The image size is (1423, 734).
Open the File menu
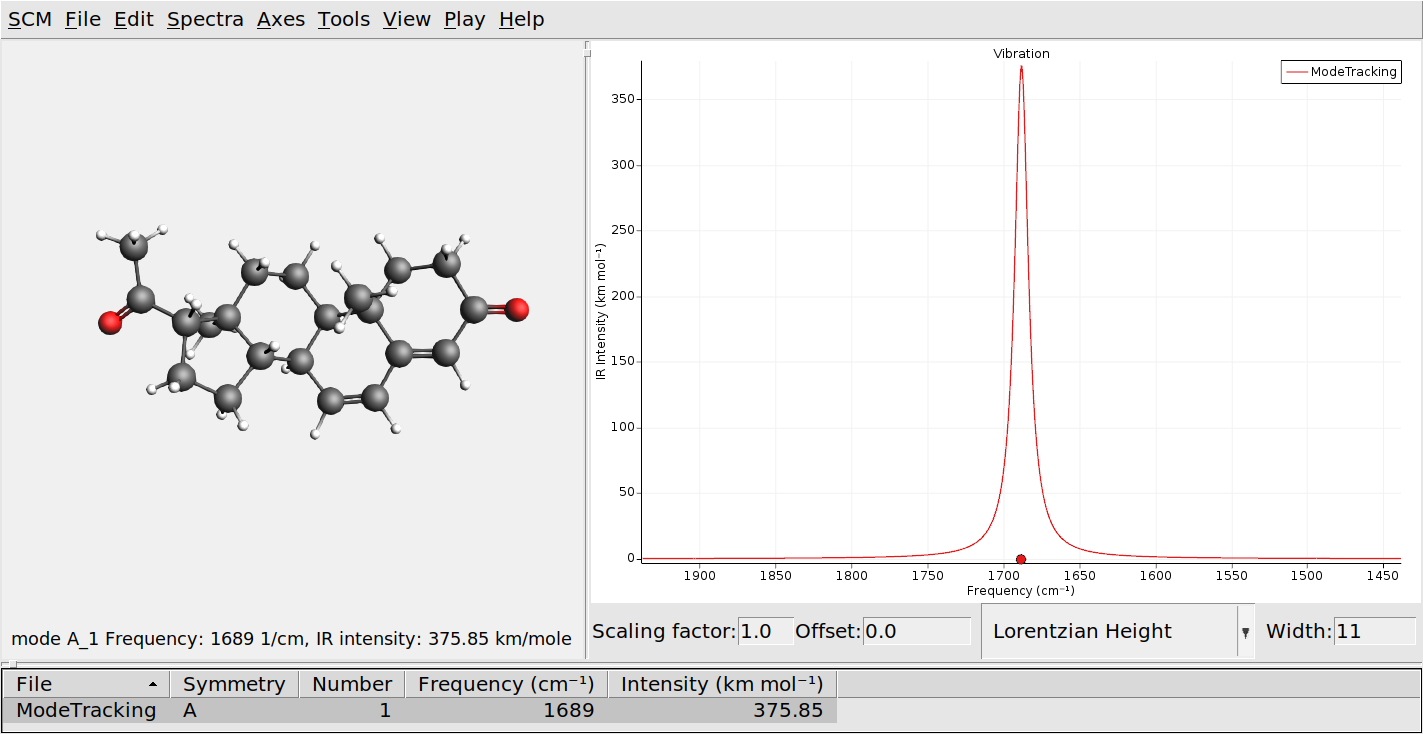[x=83, y=19]
